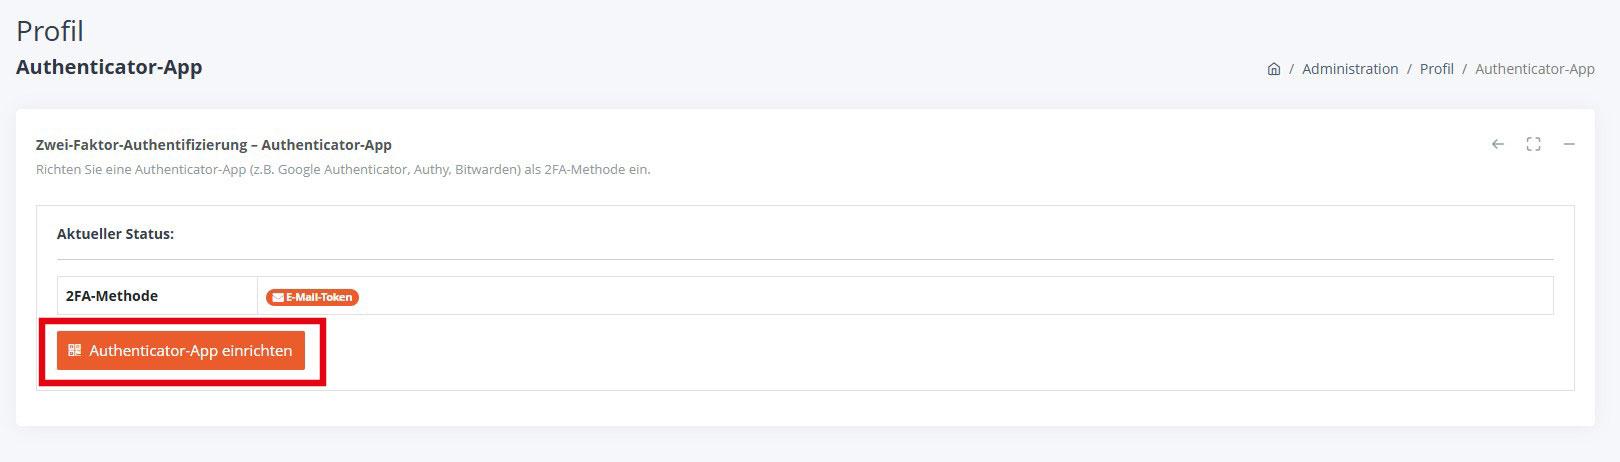Viewport: 1620px width, 462px height.
Task: Toggle fullscreen for the 2FA card
Action: coord(1533,144)
